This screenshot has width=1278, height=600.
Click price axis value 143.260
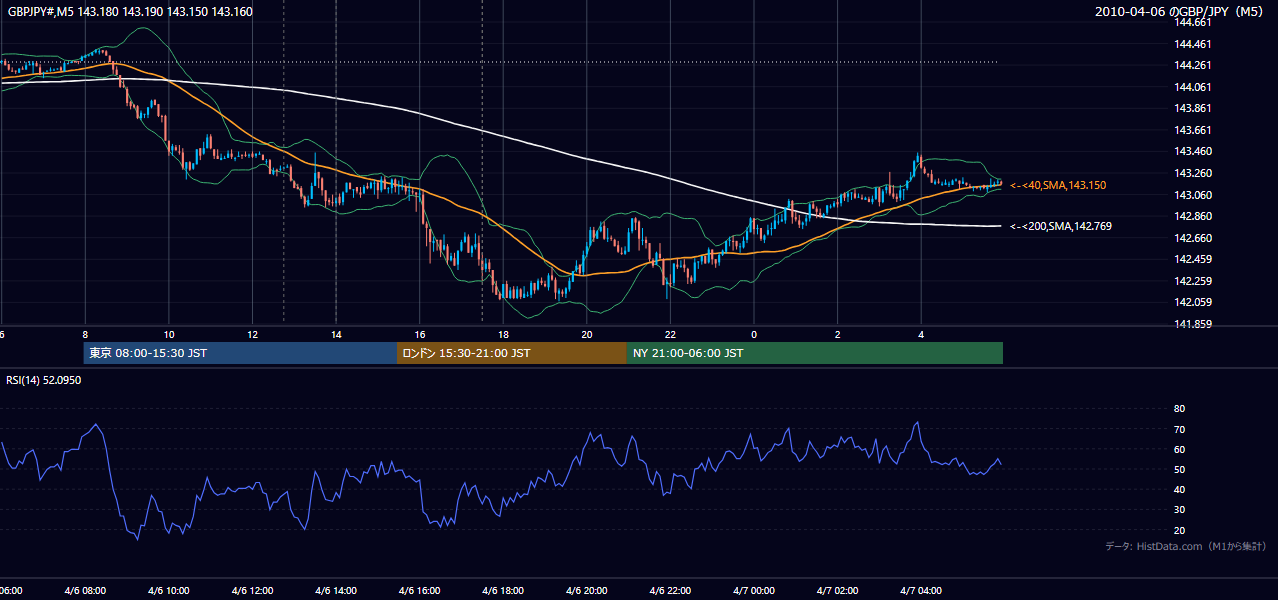1193,173
